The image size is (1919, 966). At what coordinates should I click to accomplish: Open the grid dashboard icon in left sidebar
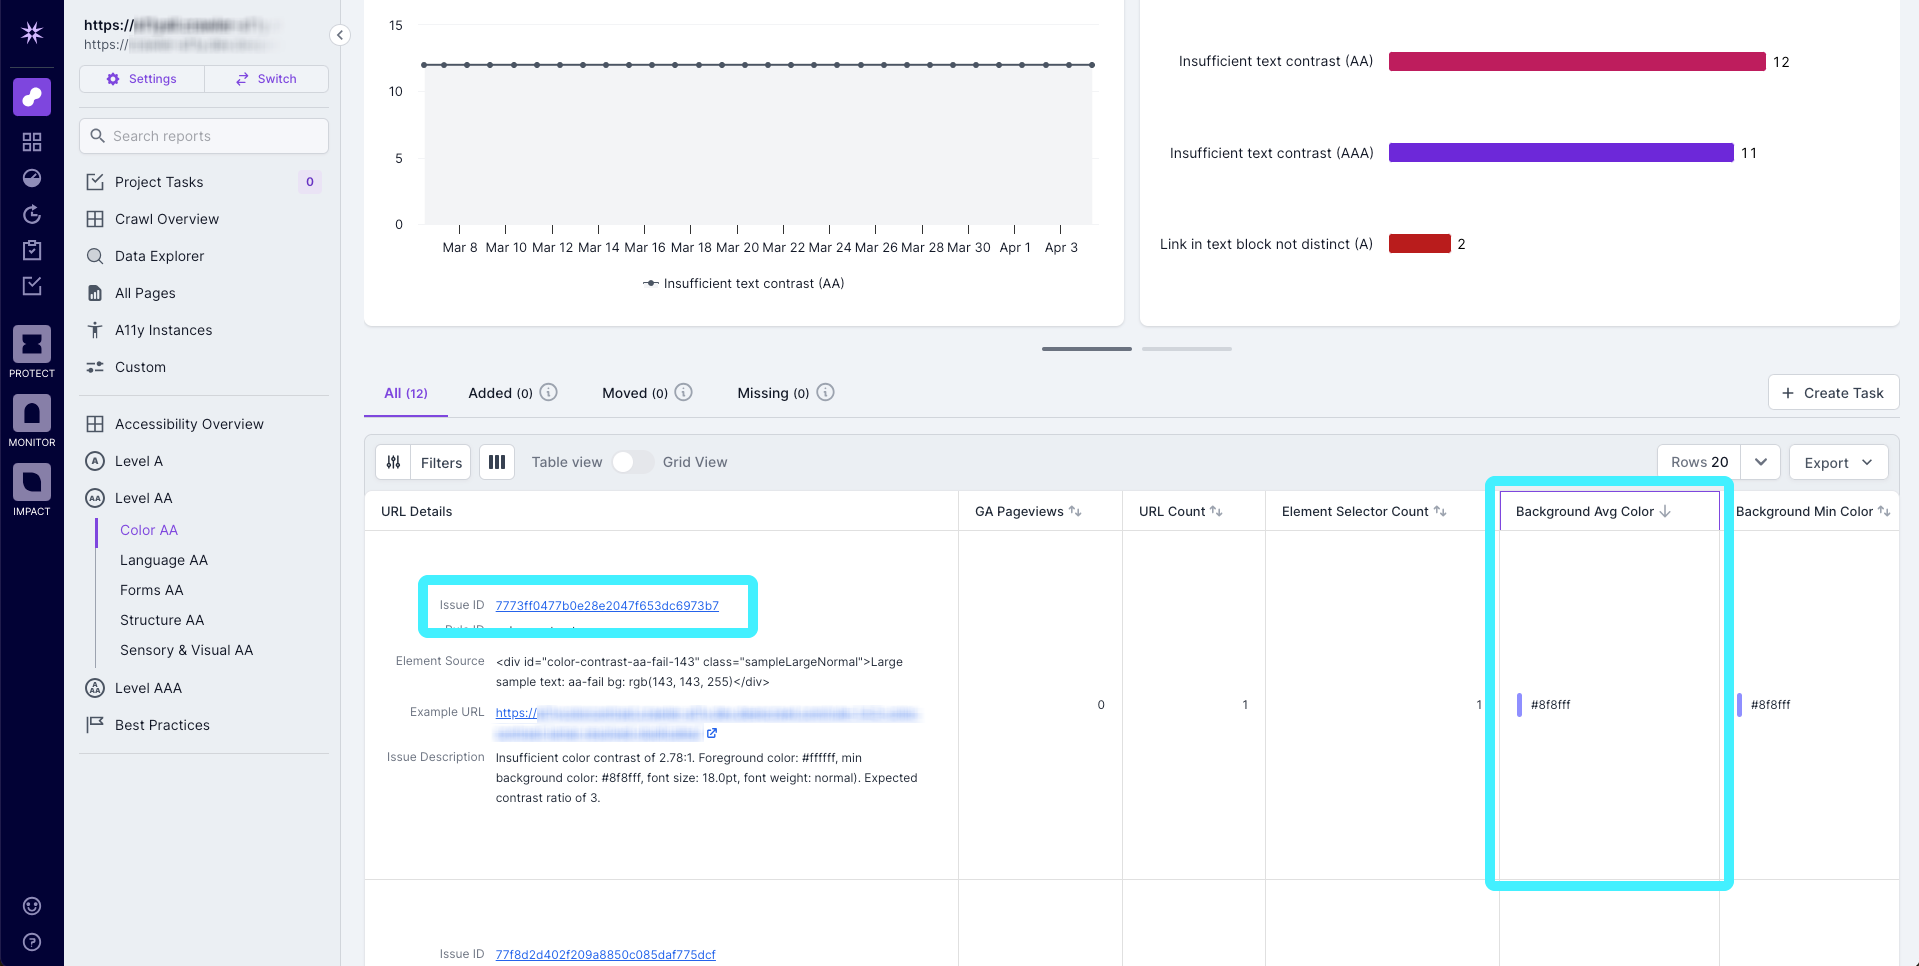pyautogui.click(x=31, y=141)
